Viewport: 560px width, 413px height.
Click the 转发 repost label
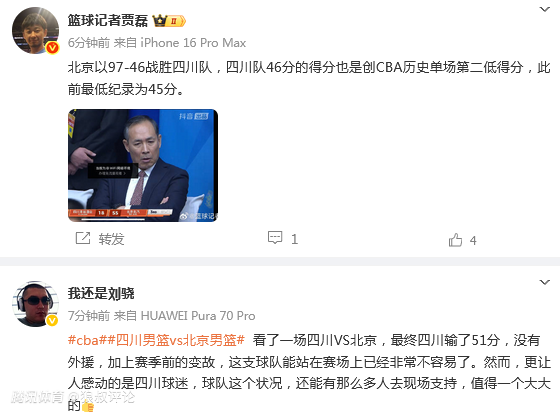pos(111,239)
